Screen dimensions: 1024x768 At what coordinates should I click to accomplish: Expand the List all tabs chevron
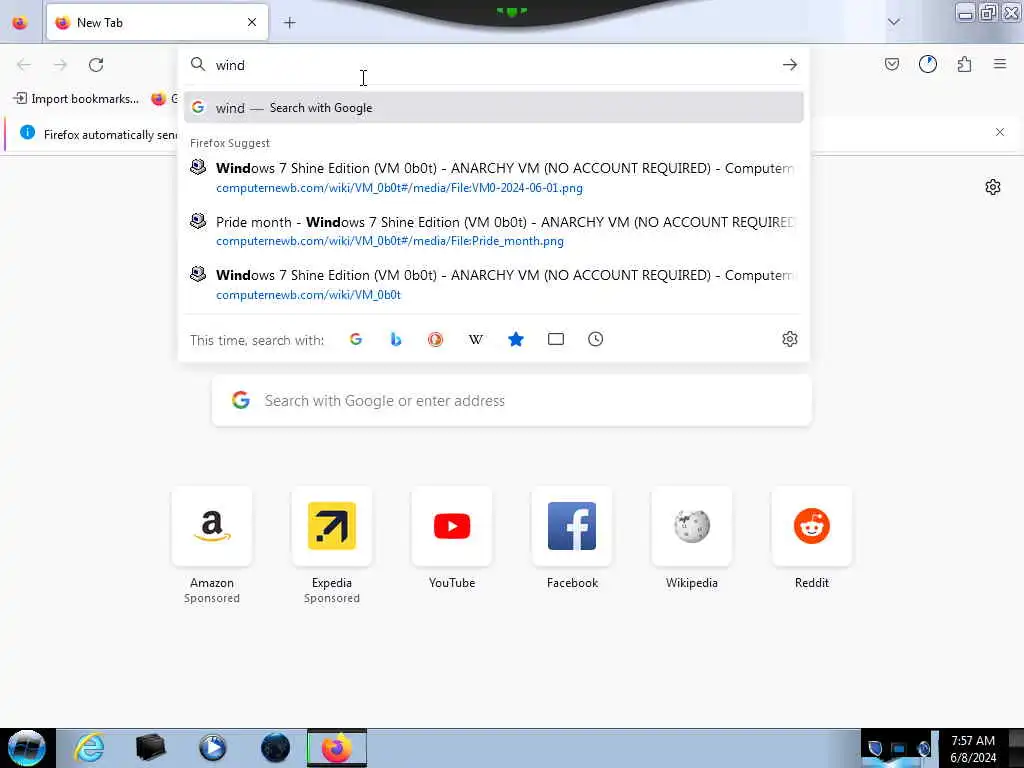[893, 22]
